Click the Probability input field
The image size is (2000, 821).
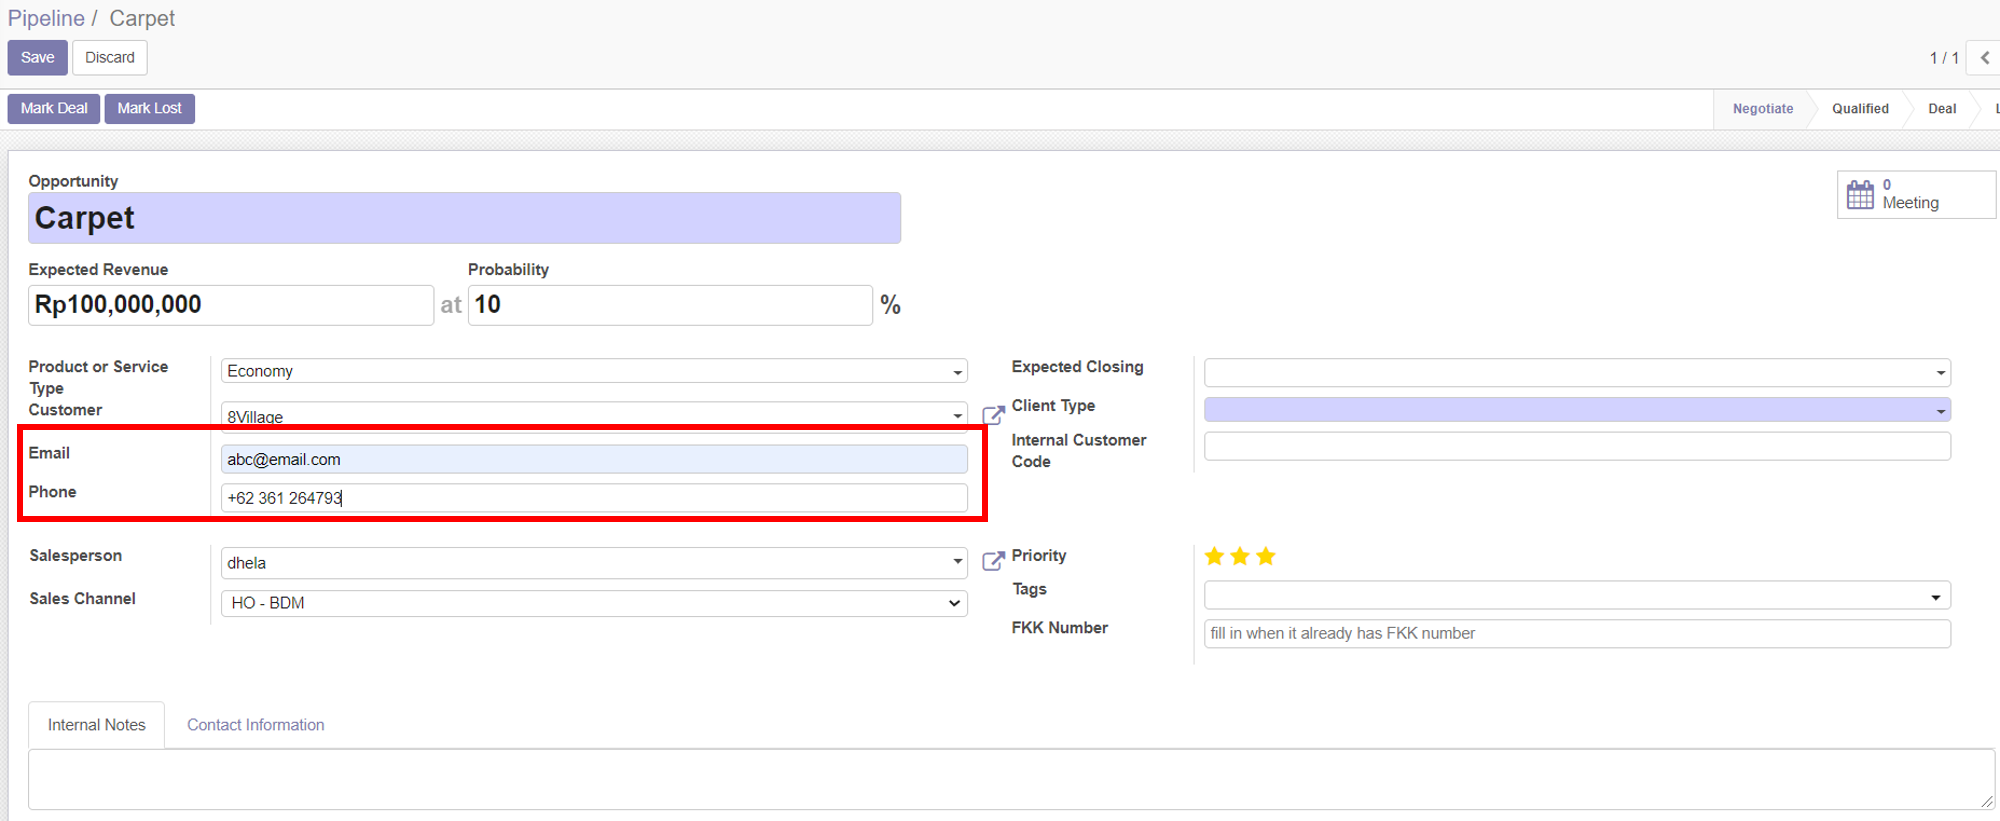tap(670, 305)
